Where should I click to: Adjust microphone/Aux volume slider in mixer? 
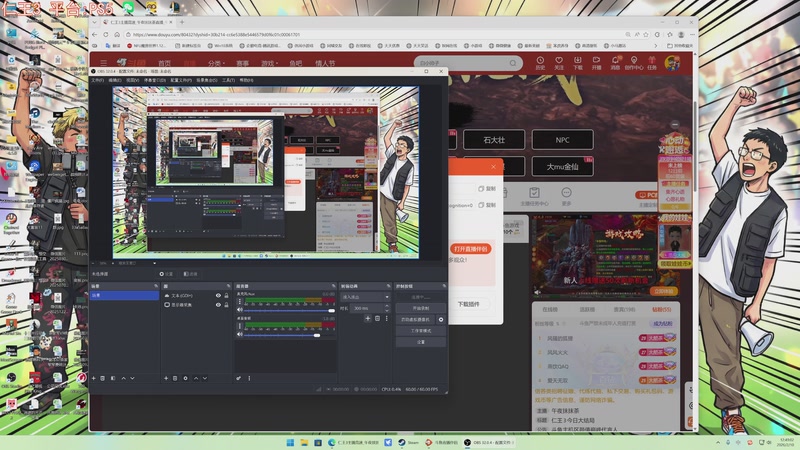[289, 310]
